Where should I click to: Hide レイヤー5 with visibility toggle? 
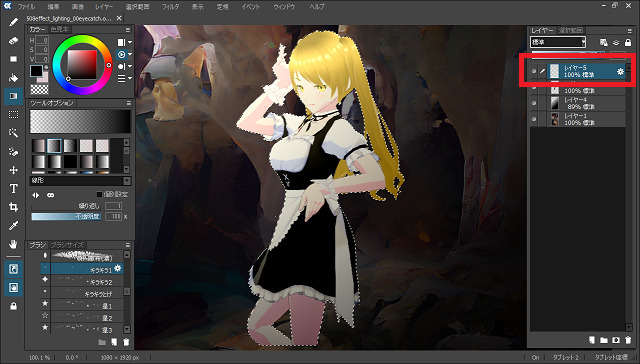(x=534, y=71)
